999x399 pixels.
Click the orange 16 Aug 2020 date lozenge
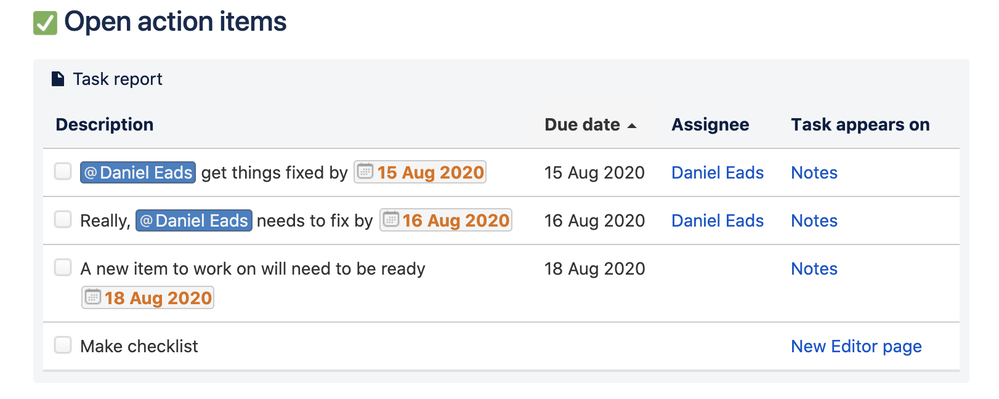coord(446,221)
